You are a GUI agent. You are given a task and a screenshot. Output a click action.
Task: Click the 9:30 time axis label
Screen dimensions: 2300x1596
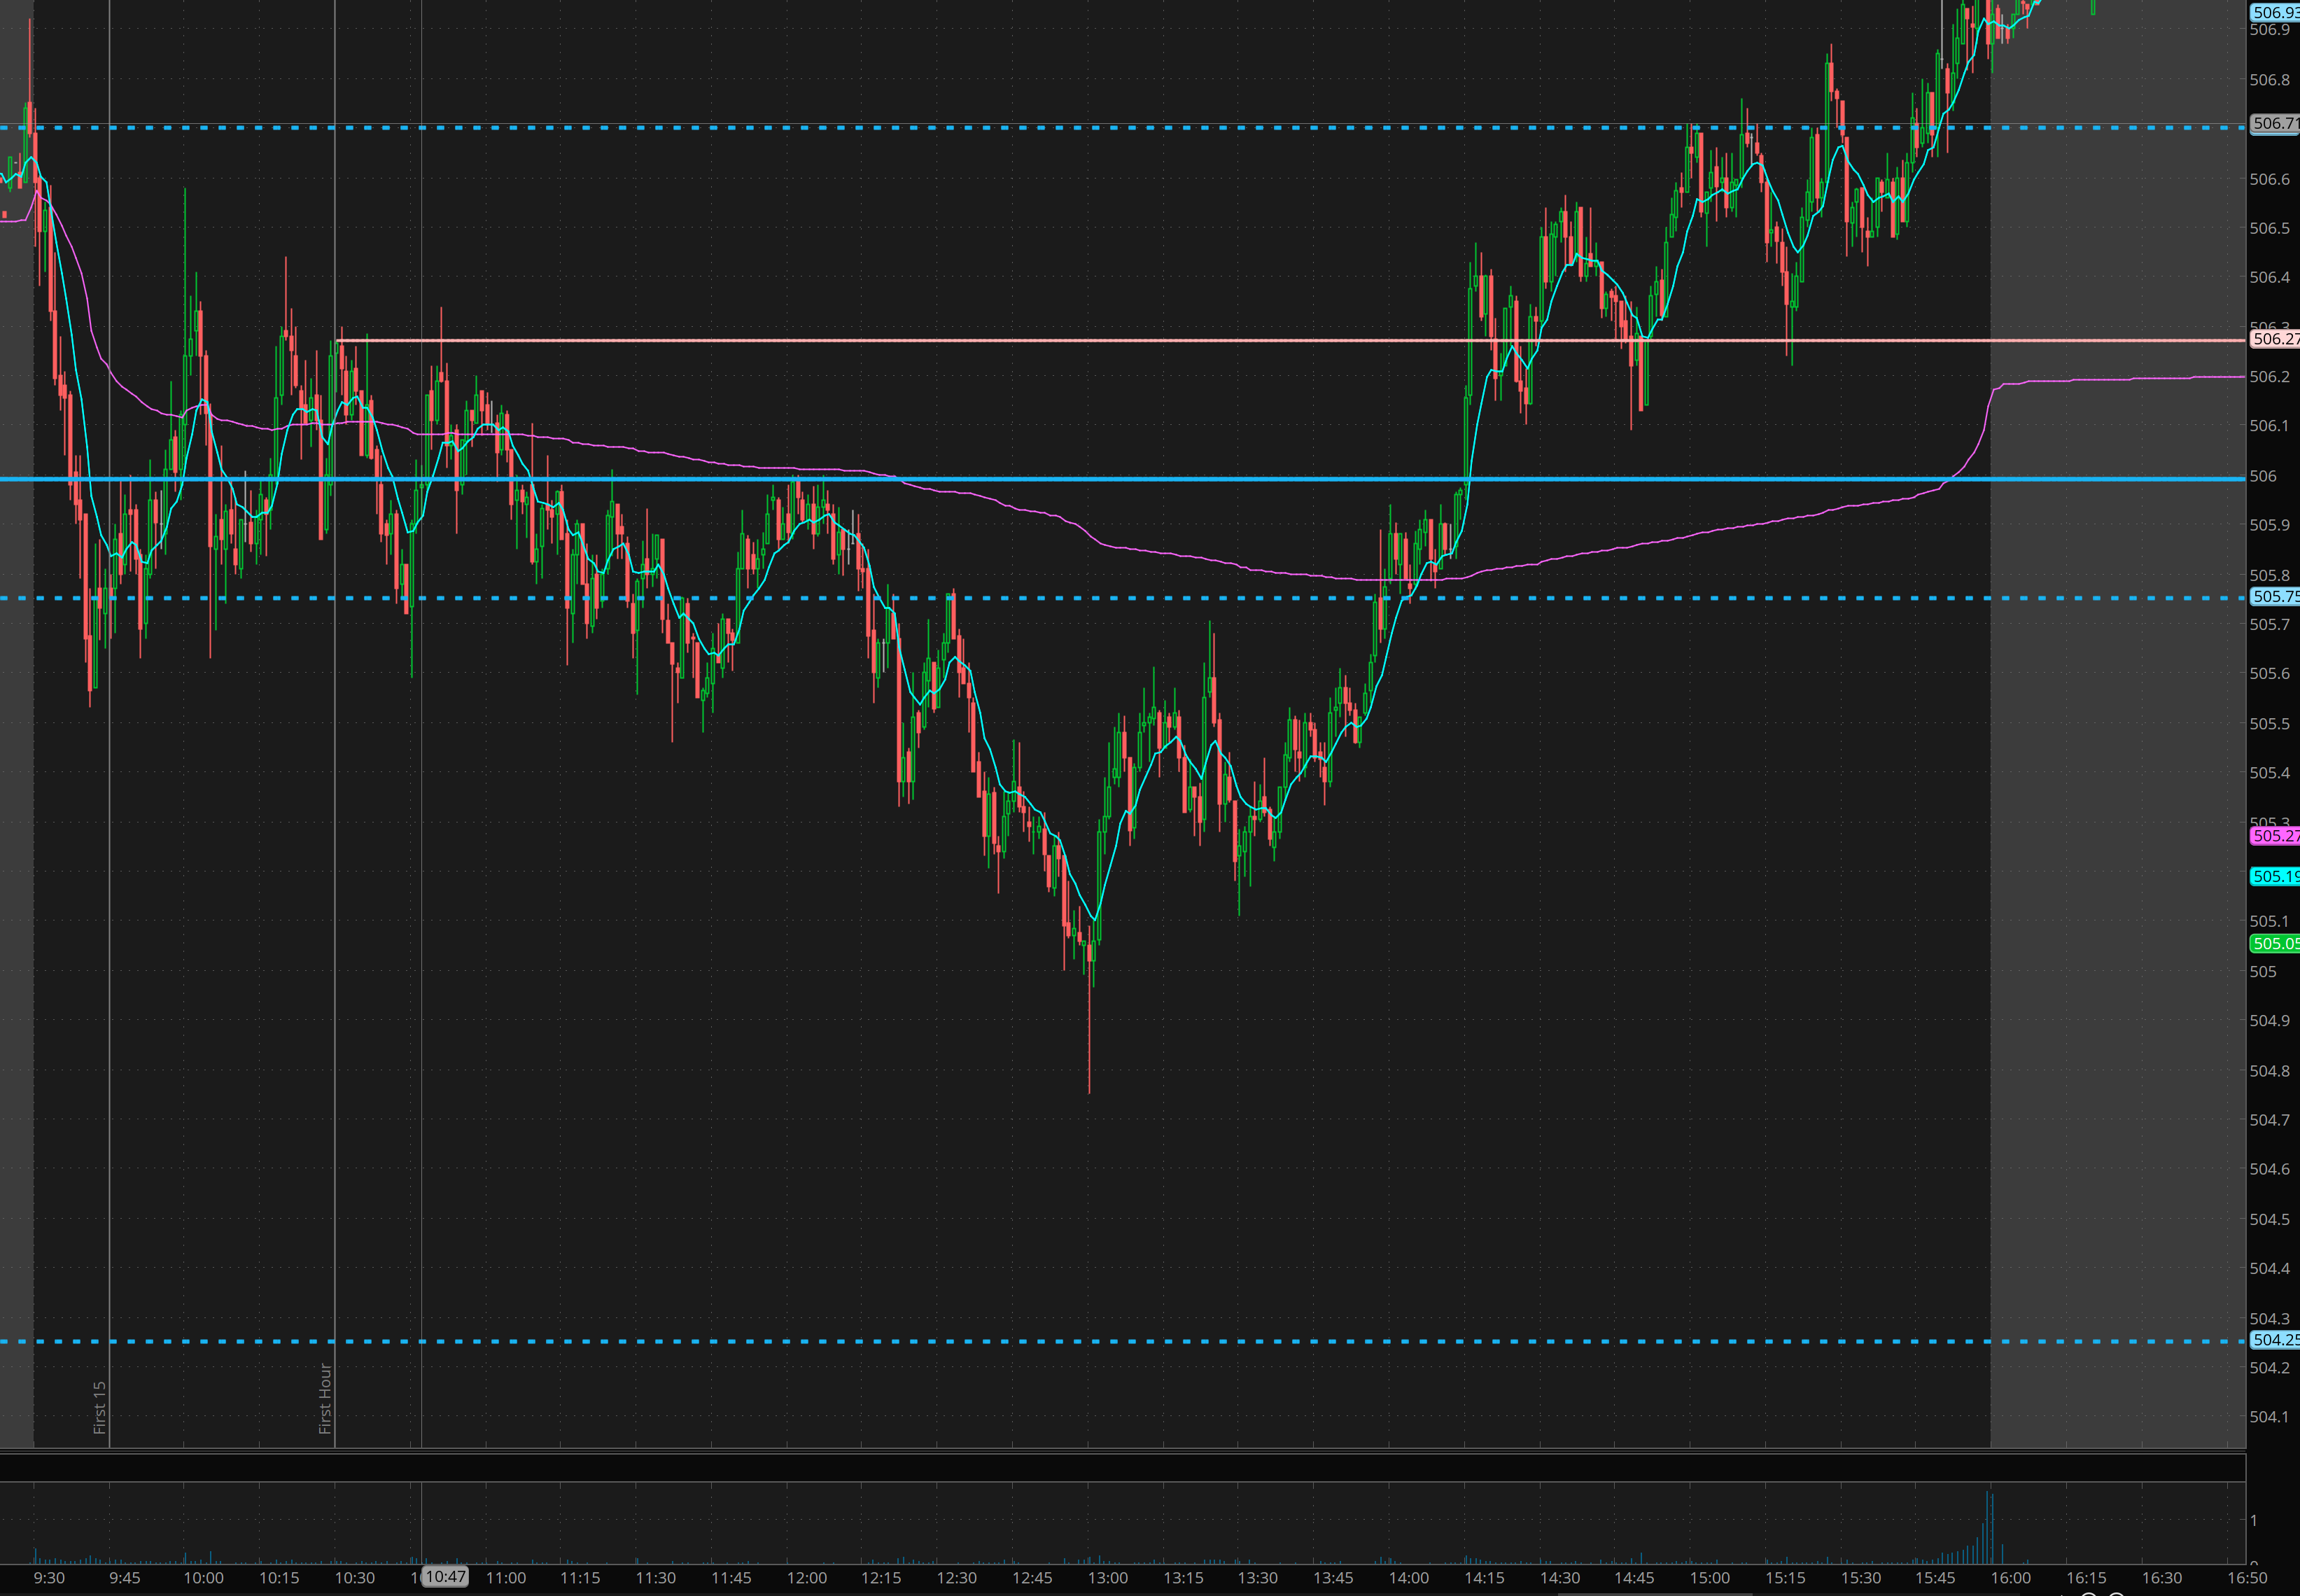(x=49, y=1578)
